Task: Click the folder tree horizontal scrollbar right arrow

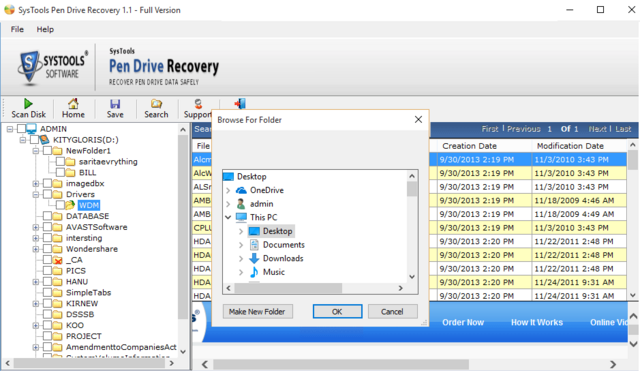Action: (172, 363)
